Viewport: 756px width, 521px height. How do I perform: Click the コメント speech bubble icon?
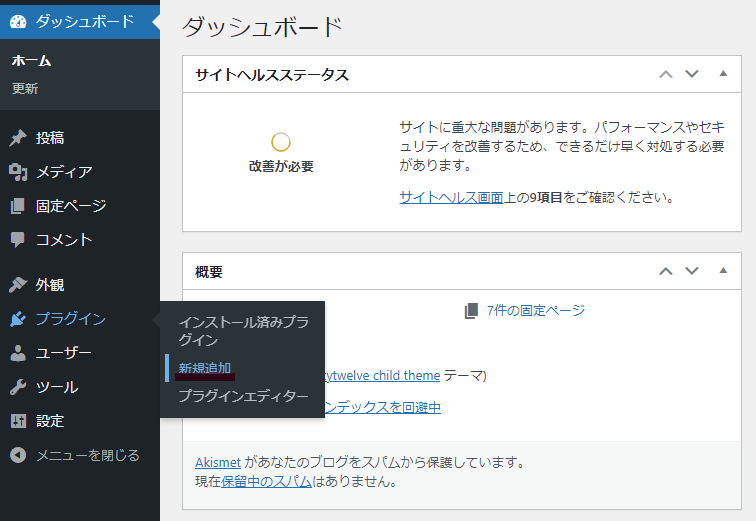[18, 240]
